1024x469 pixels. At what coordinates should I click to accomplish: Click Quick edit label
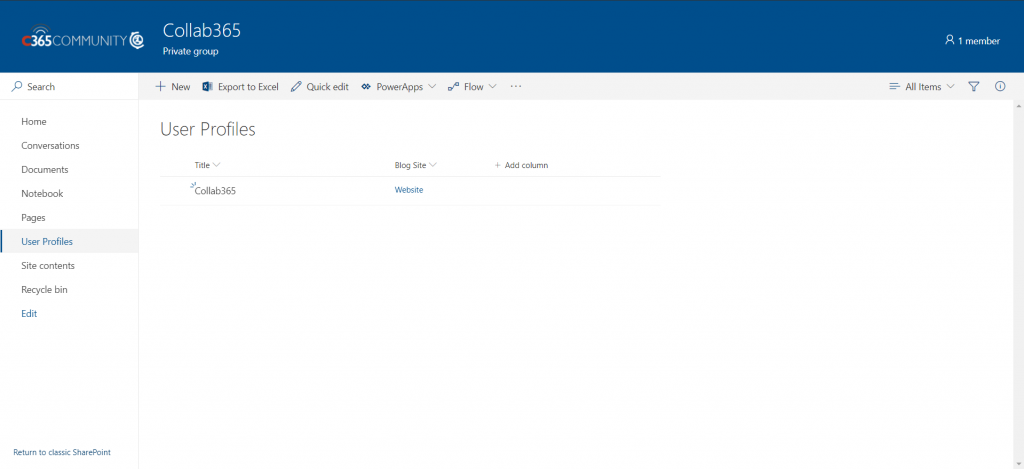pyautogui.click(x=328, y=86)
